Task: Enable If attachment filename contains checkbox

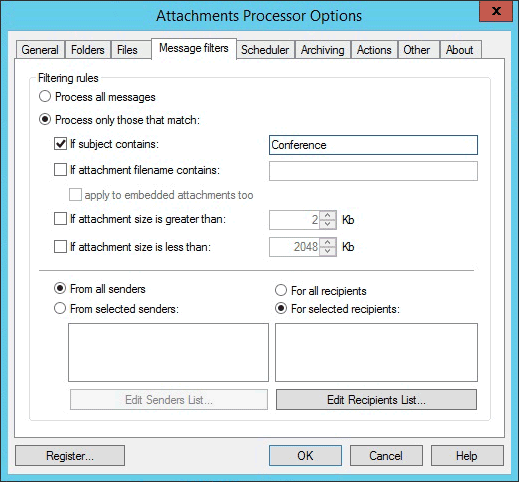Action: pyautogui.click(x=60, y=170)
